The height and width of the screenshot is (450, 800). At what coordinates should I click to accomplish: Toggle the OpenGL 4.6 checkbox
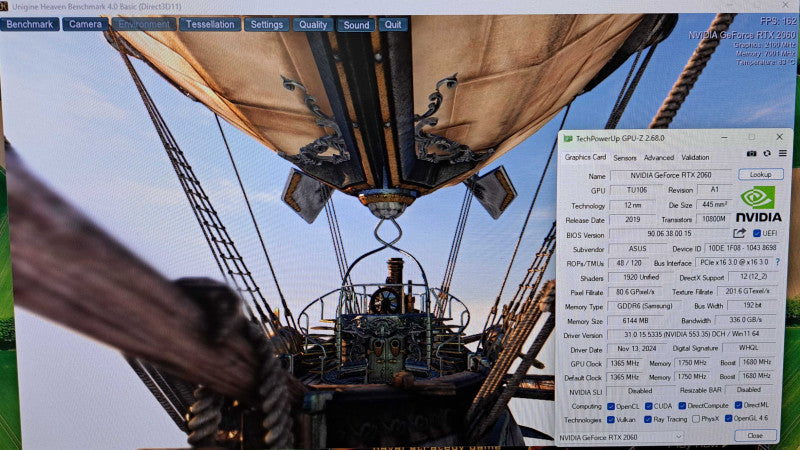coord(729,418)
